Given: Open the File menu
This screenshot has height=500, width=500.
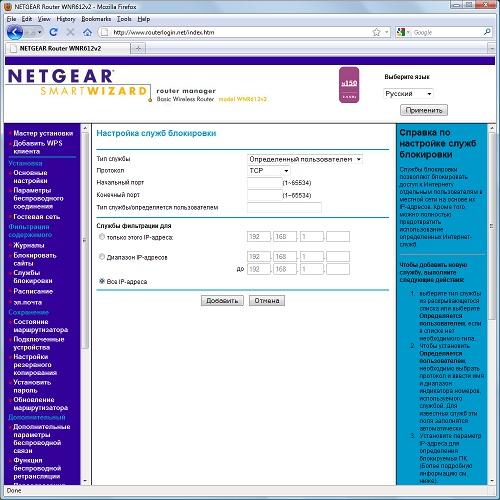Looking at the screenshot, I should [x=11, y=19].
